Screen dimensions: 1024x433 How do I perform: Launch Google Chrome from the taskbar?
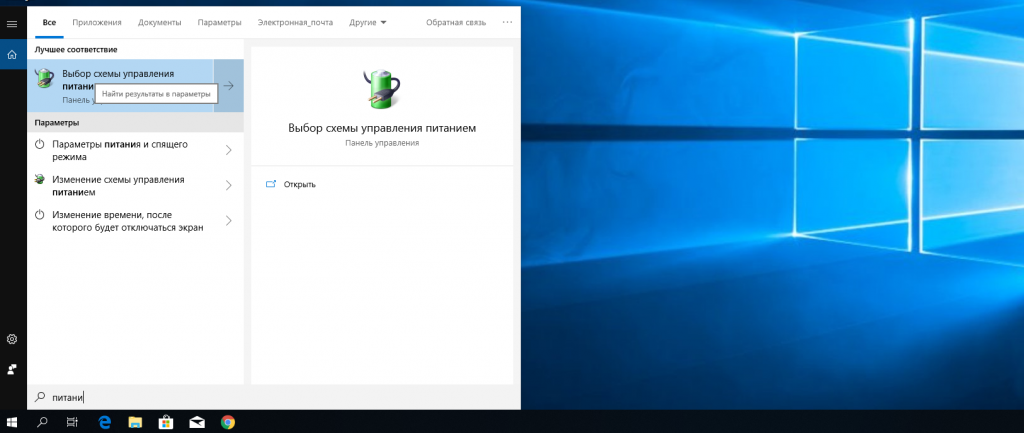tap(227, 422)
